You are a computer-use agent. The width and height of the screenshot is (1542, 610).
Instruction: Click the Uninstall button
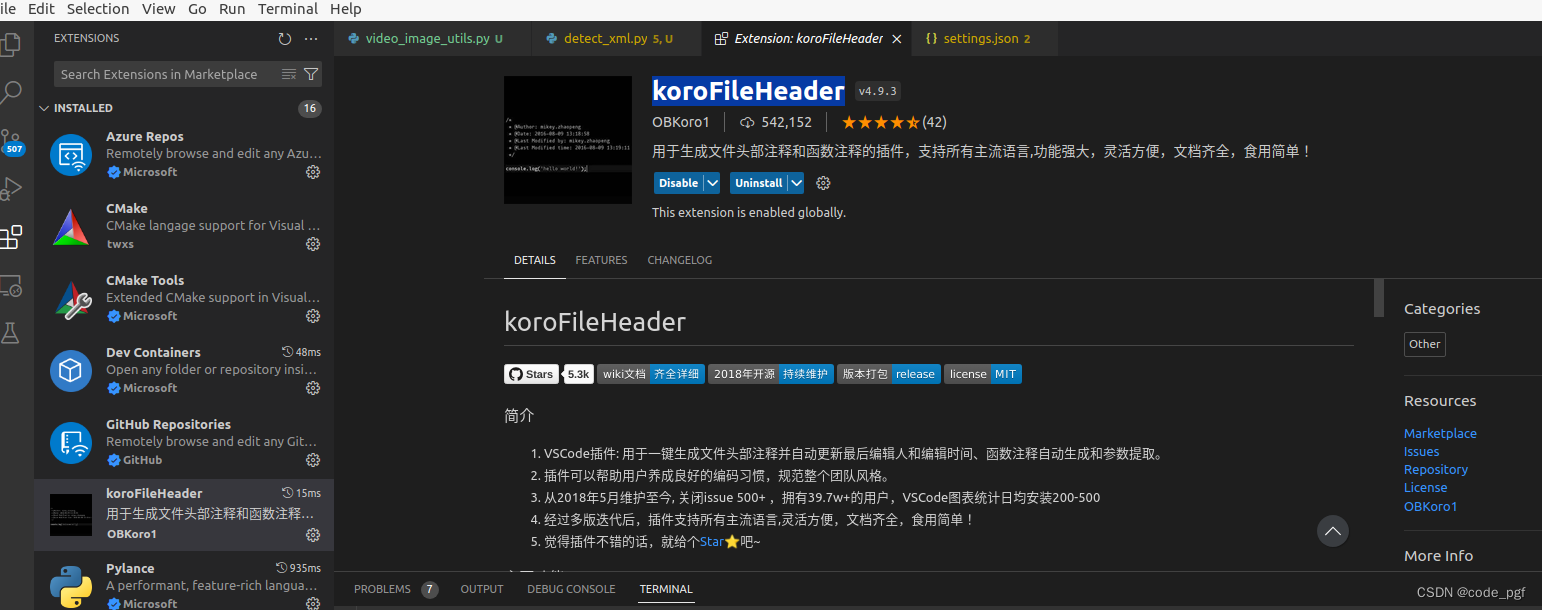pos(758,183)
